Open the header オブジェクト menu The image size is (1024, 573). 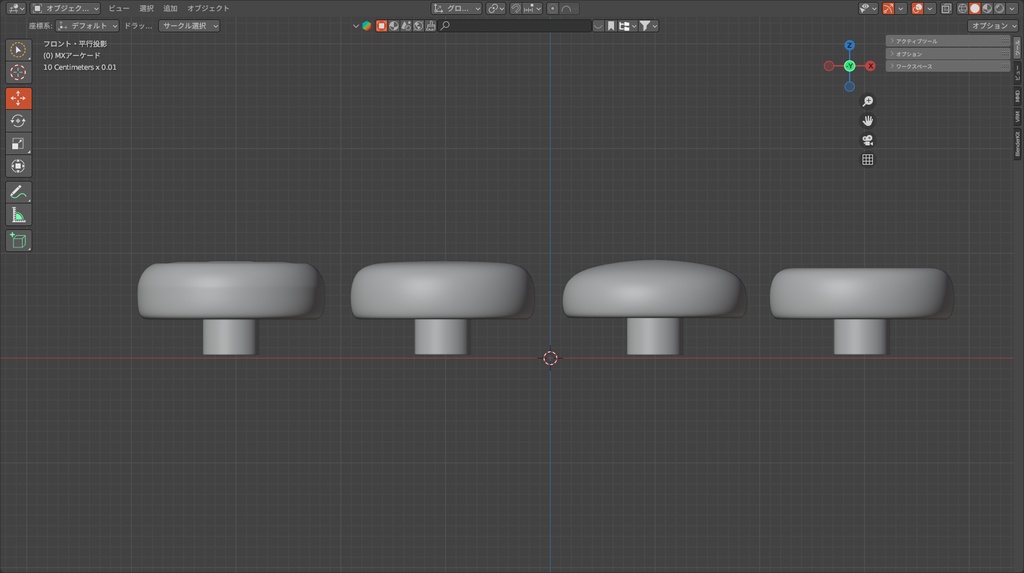208,8
